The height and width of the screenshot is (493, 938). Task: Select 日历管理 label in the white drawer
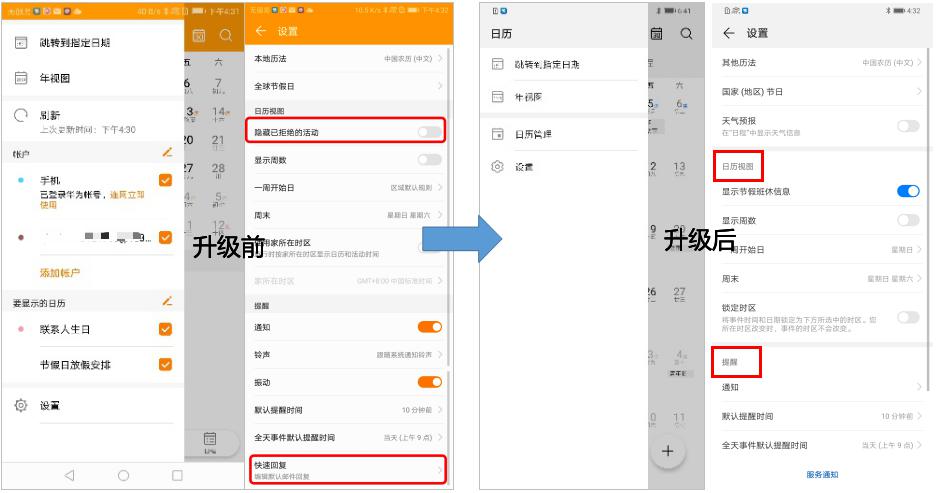pyautogui.click(x=533, y=134)
